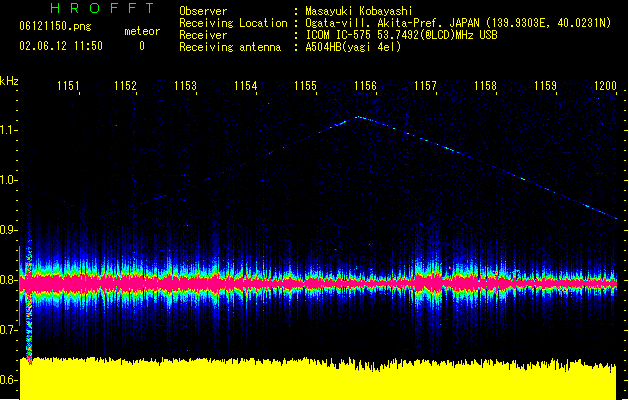
Task: Click the vertical multicolor burst at spectrogram start
Action: [x=29, y=305]
